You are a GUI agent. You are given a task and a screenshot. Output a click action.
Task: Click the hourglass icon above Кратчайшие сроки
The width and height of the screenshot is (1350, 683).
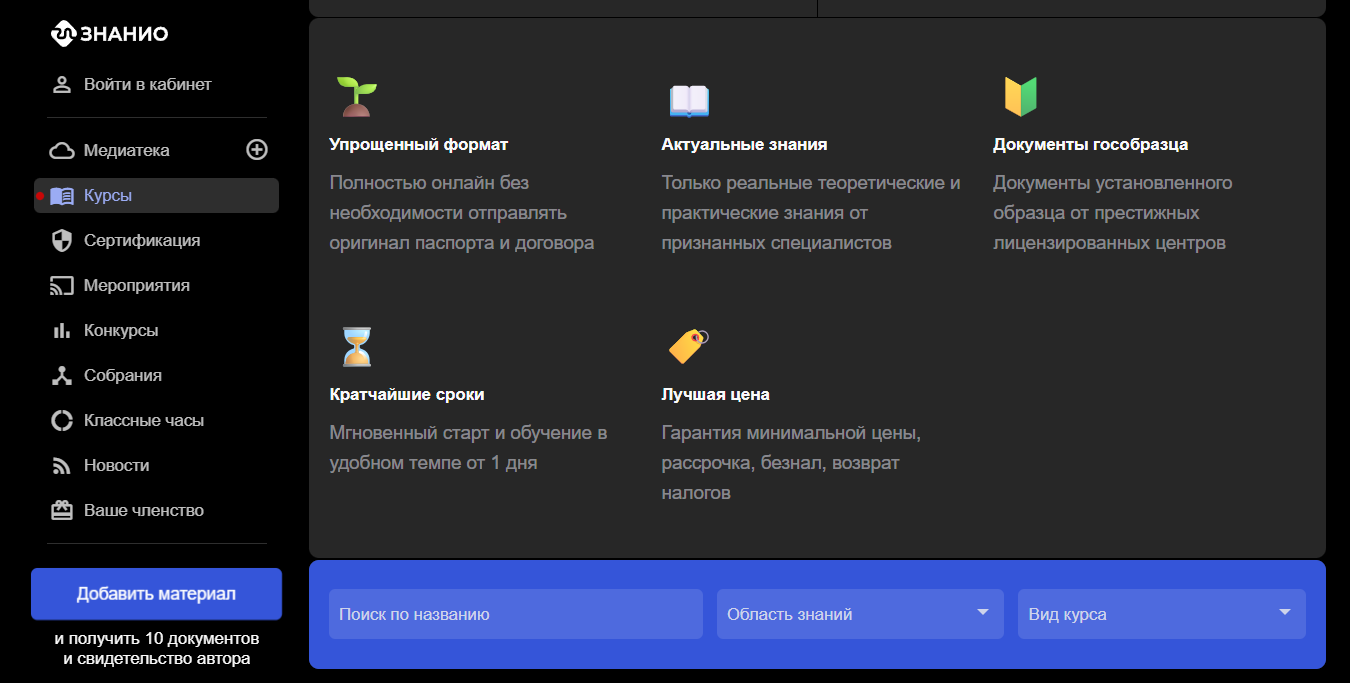click(x=356, y=347)
